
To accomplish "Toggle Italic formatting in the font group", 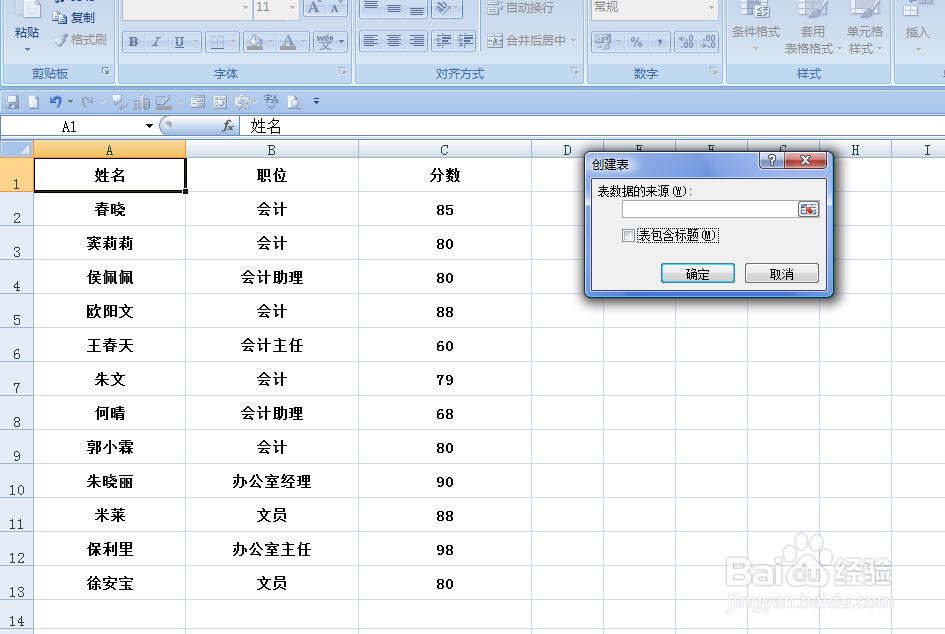I will 156,42.
